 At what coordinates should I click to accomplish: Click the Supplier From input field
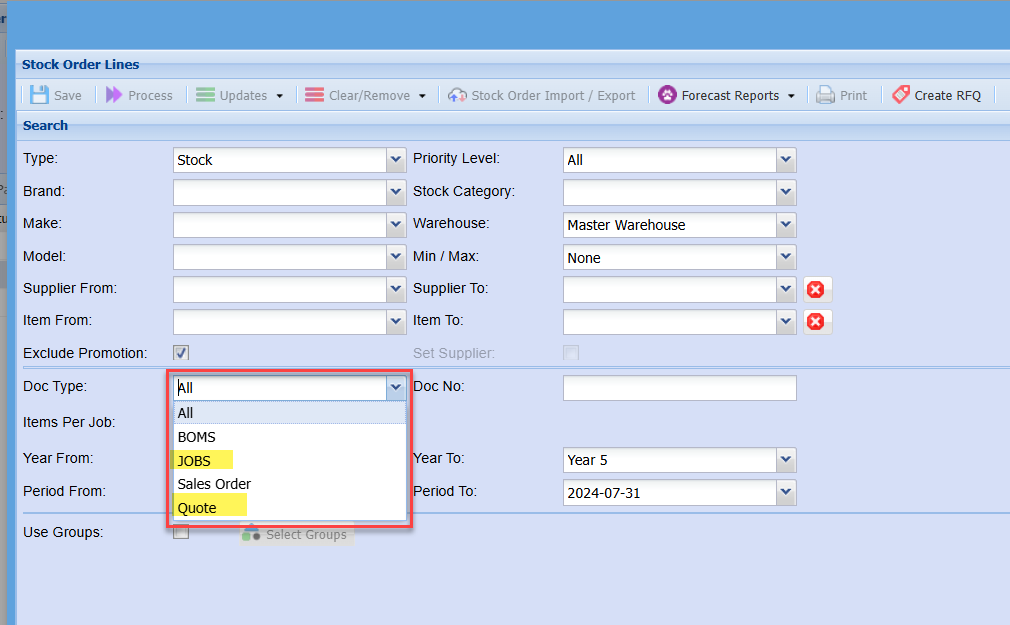(280, 289)
